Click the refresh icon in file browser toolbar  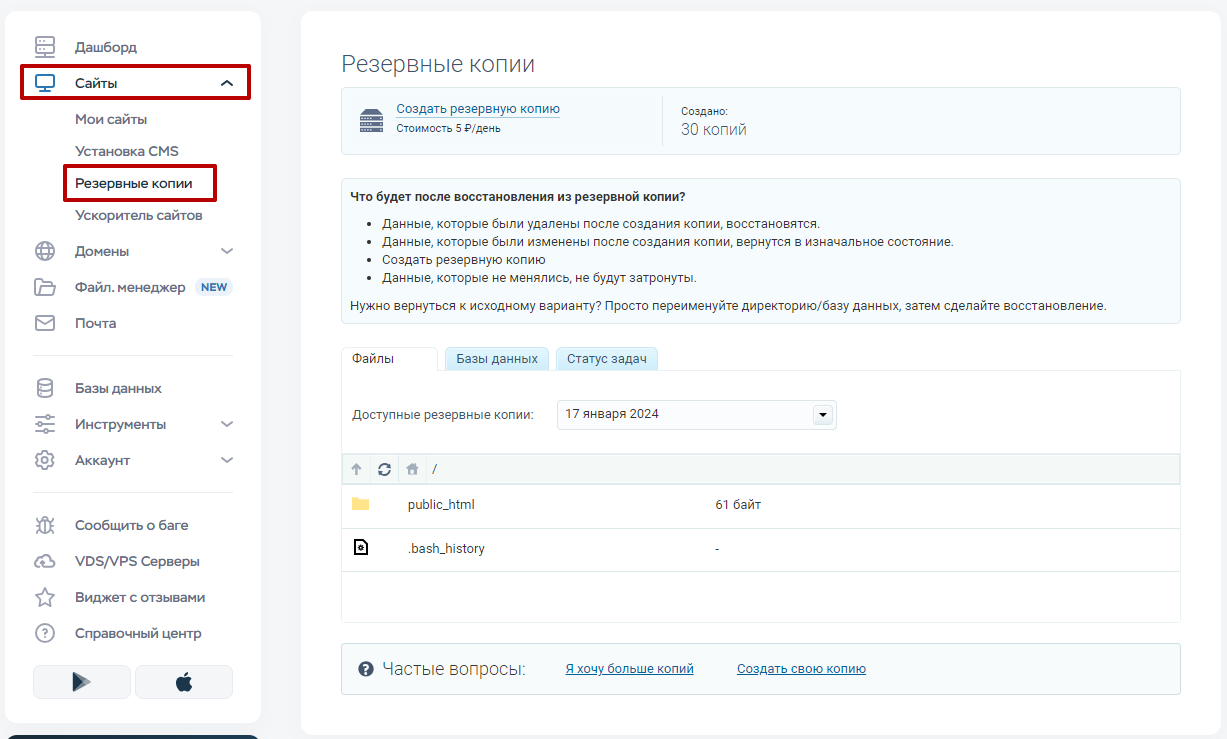[384, 469]
